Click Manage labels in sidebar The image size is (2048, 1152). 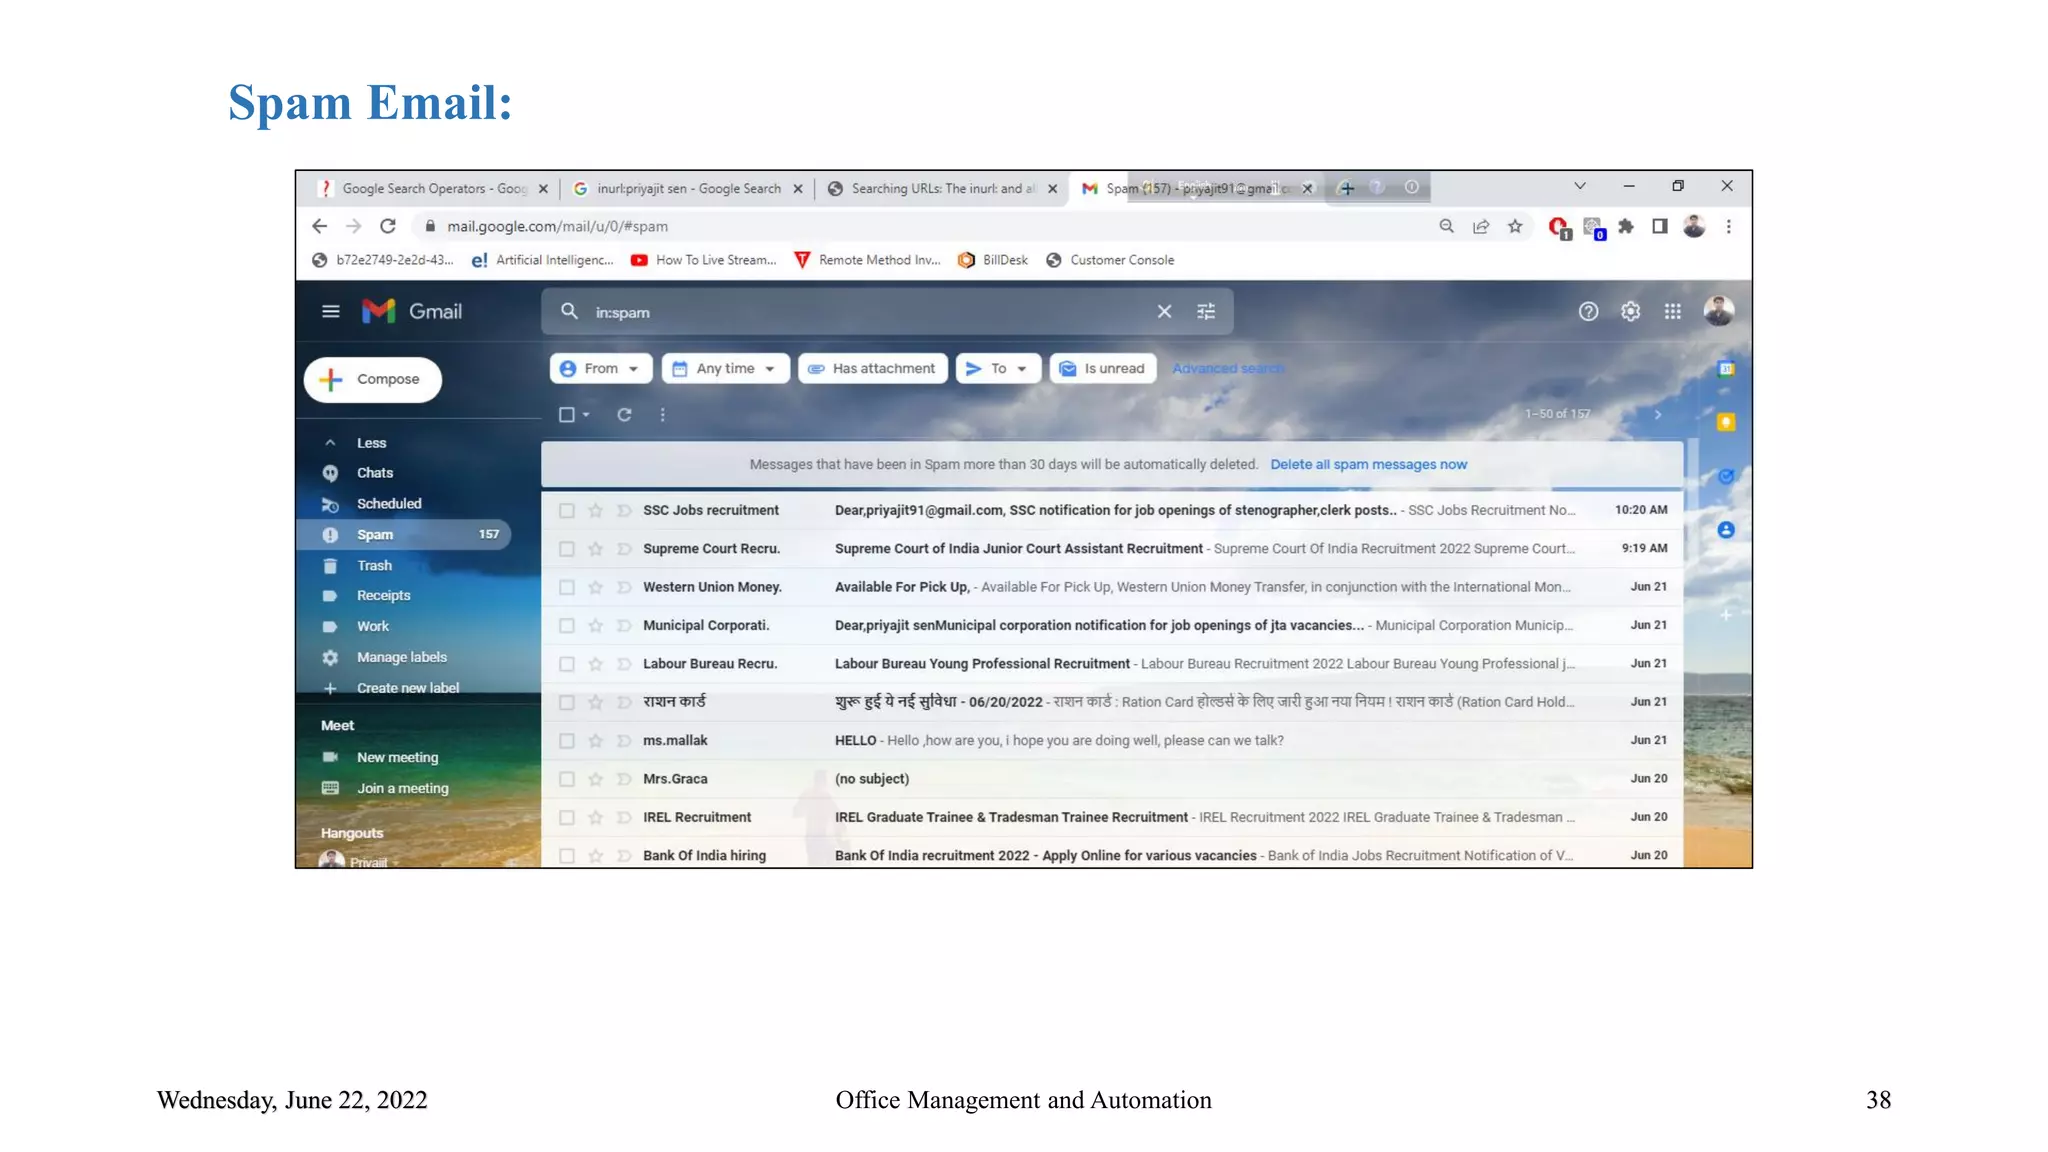[401, 658]
